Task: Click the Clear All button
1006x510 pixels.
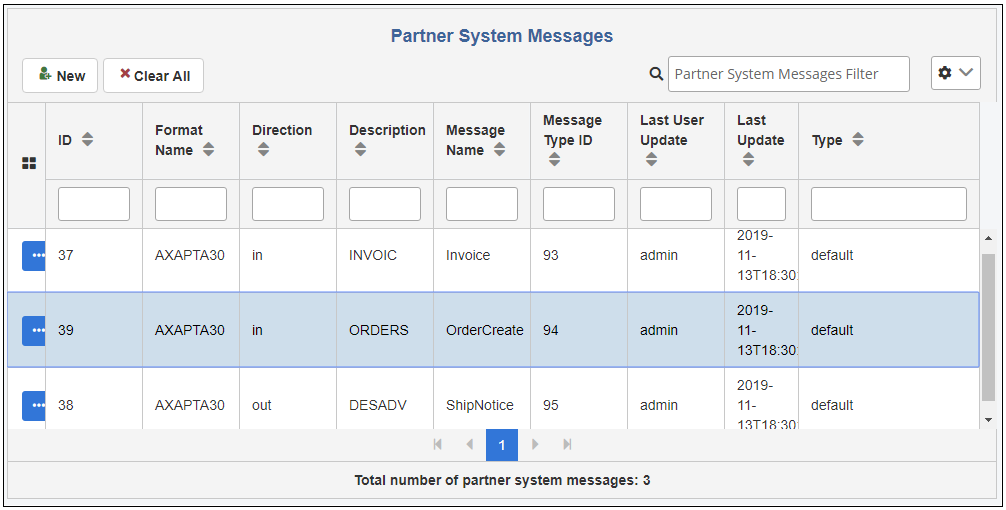Action: click(x=153, y=76)
